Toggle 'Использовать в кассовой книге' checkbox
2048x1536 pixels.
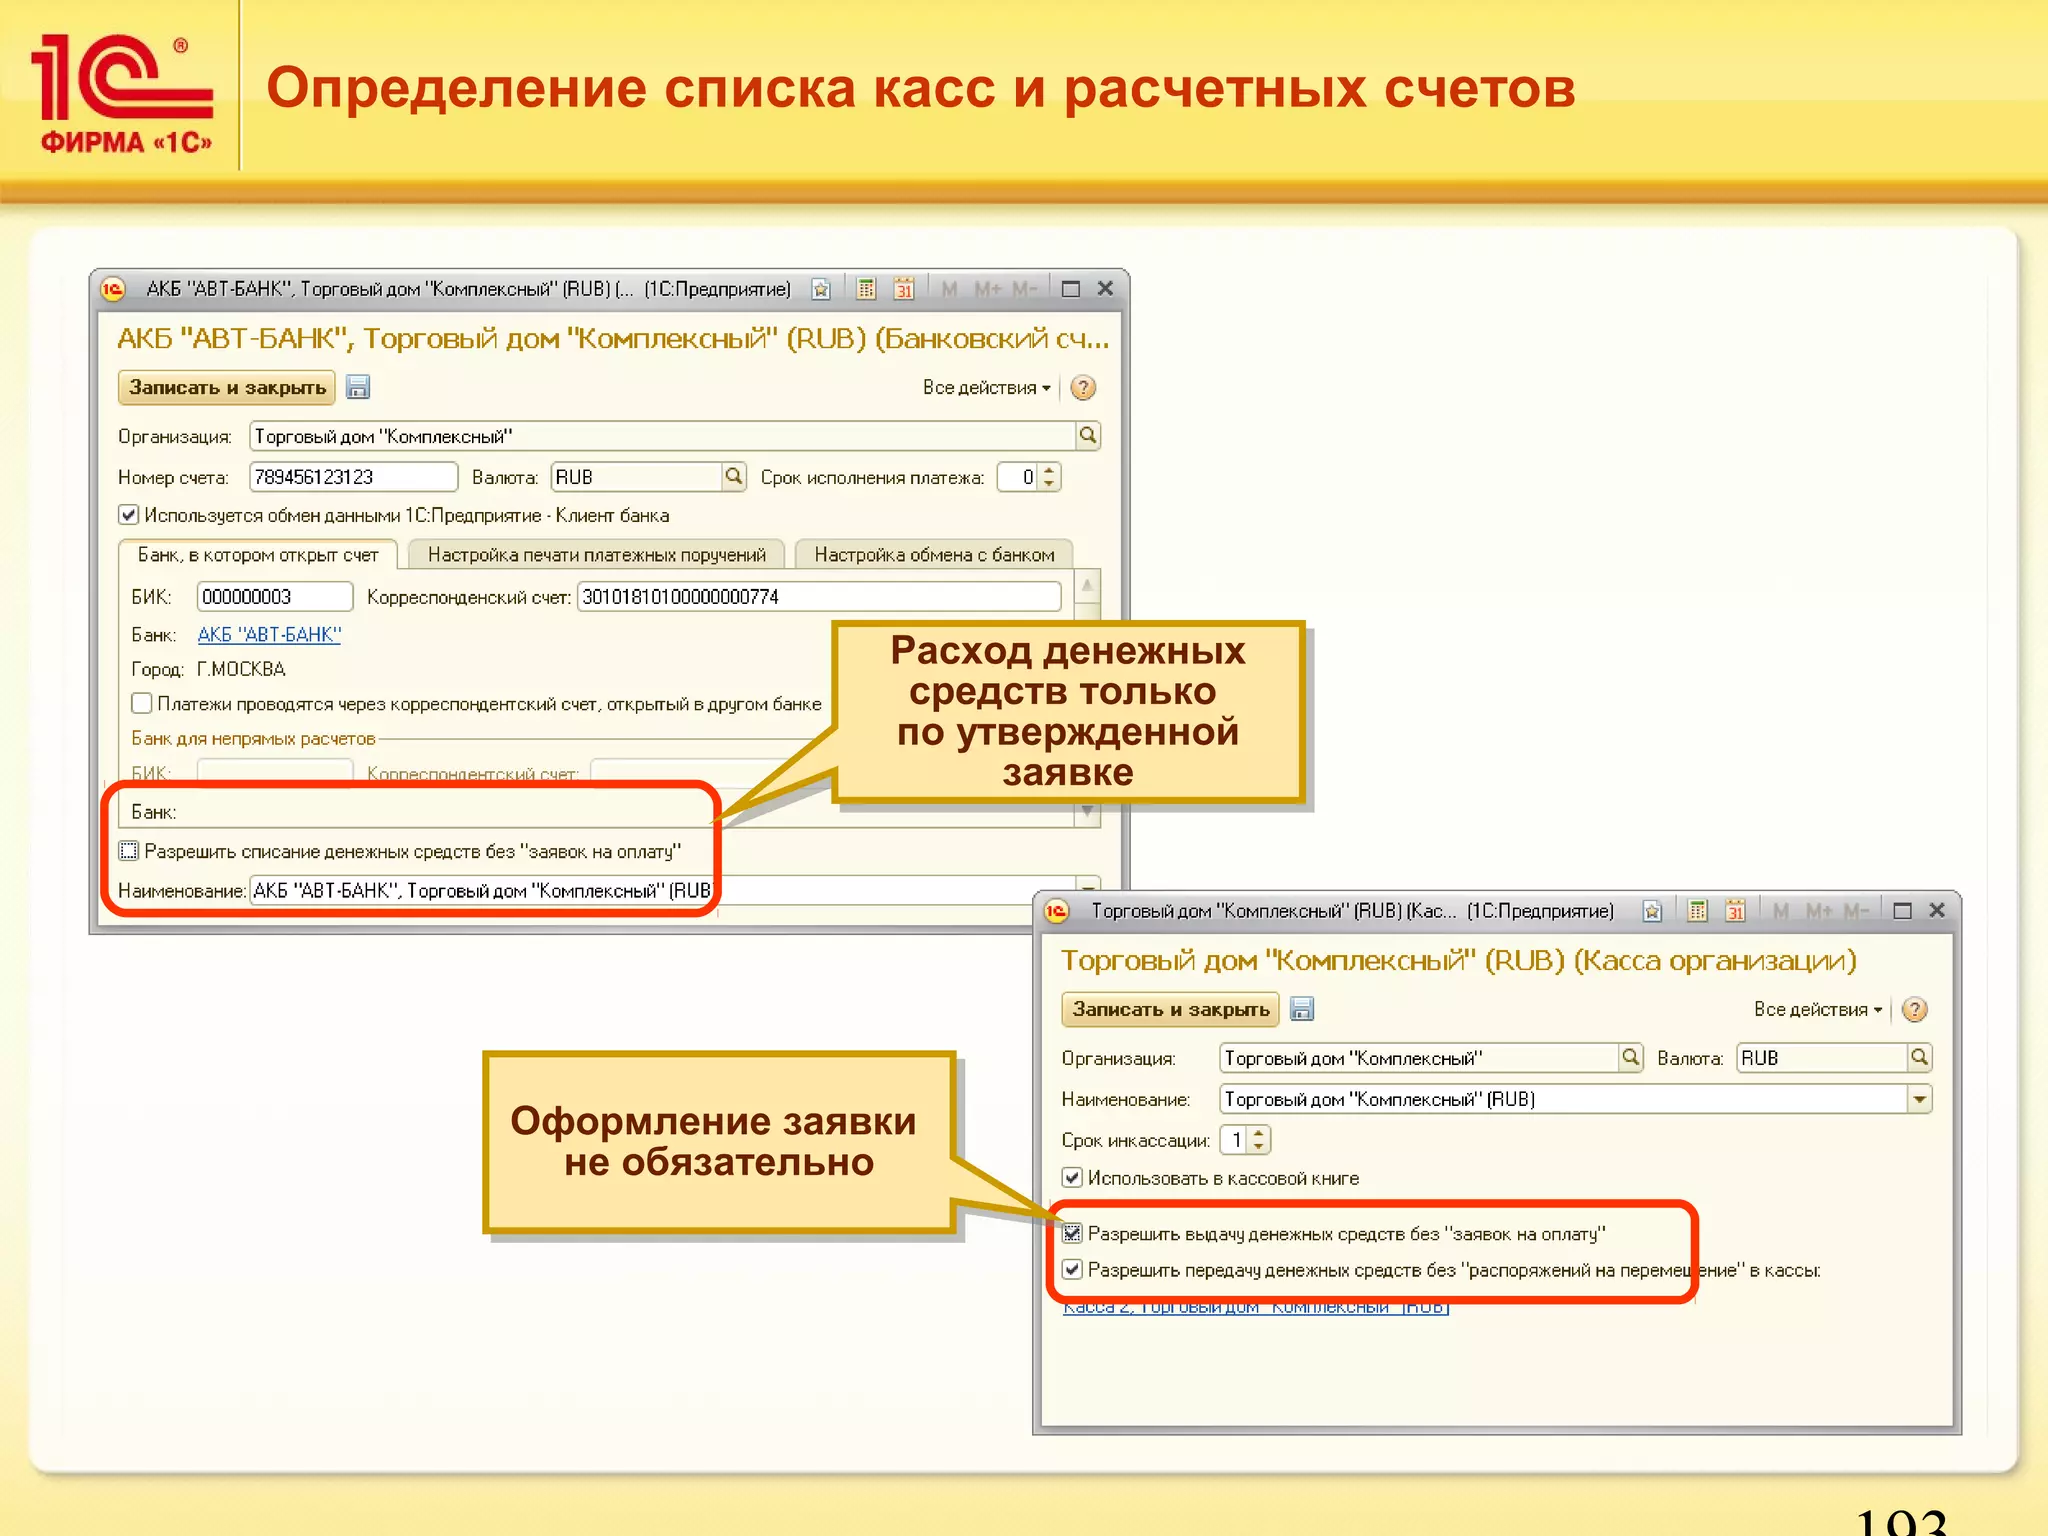pos(1072,1178)
